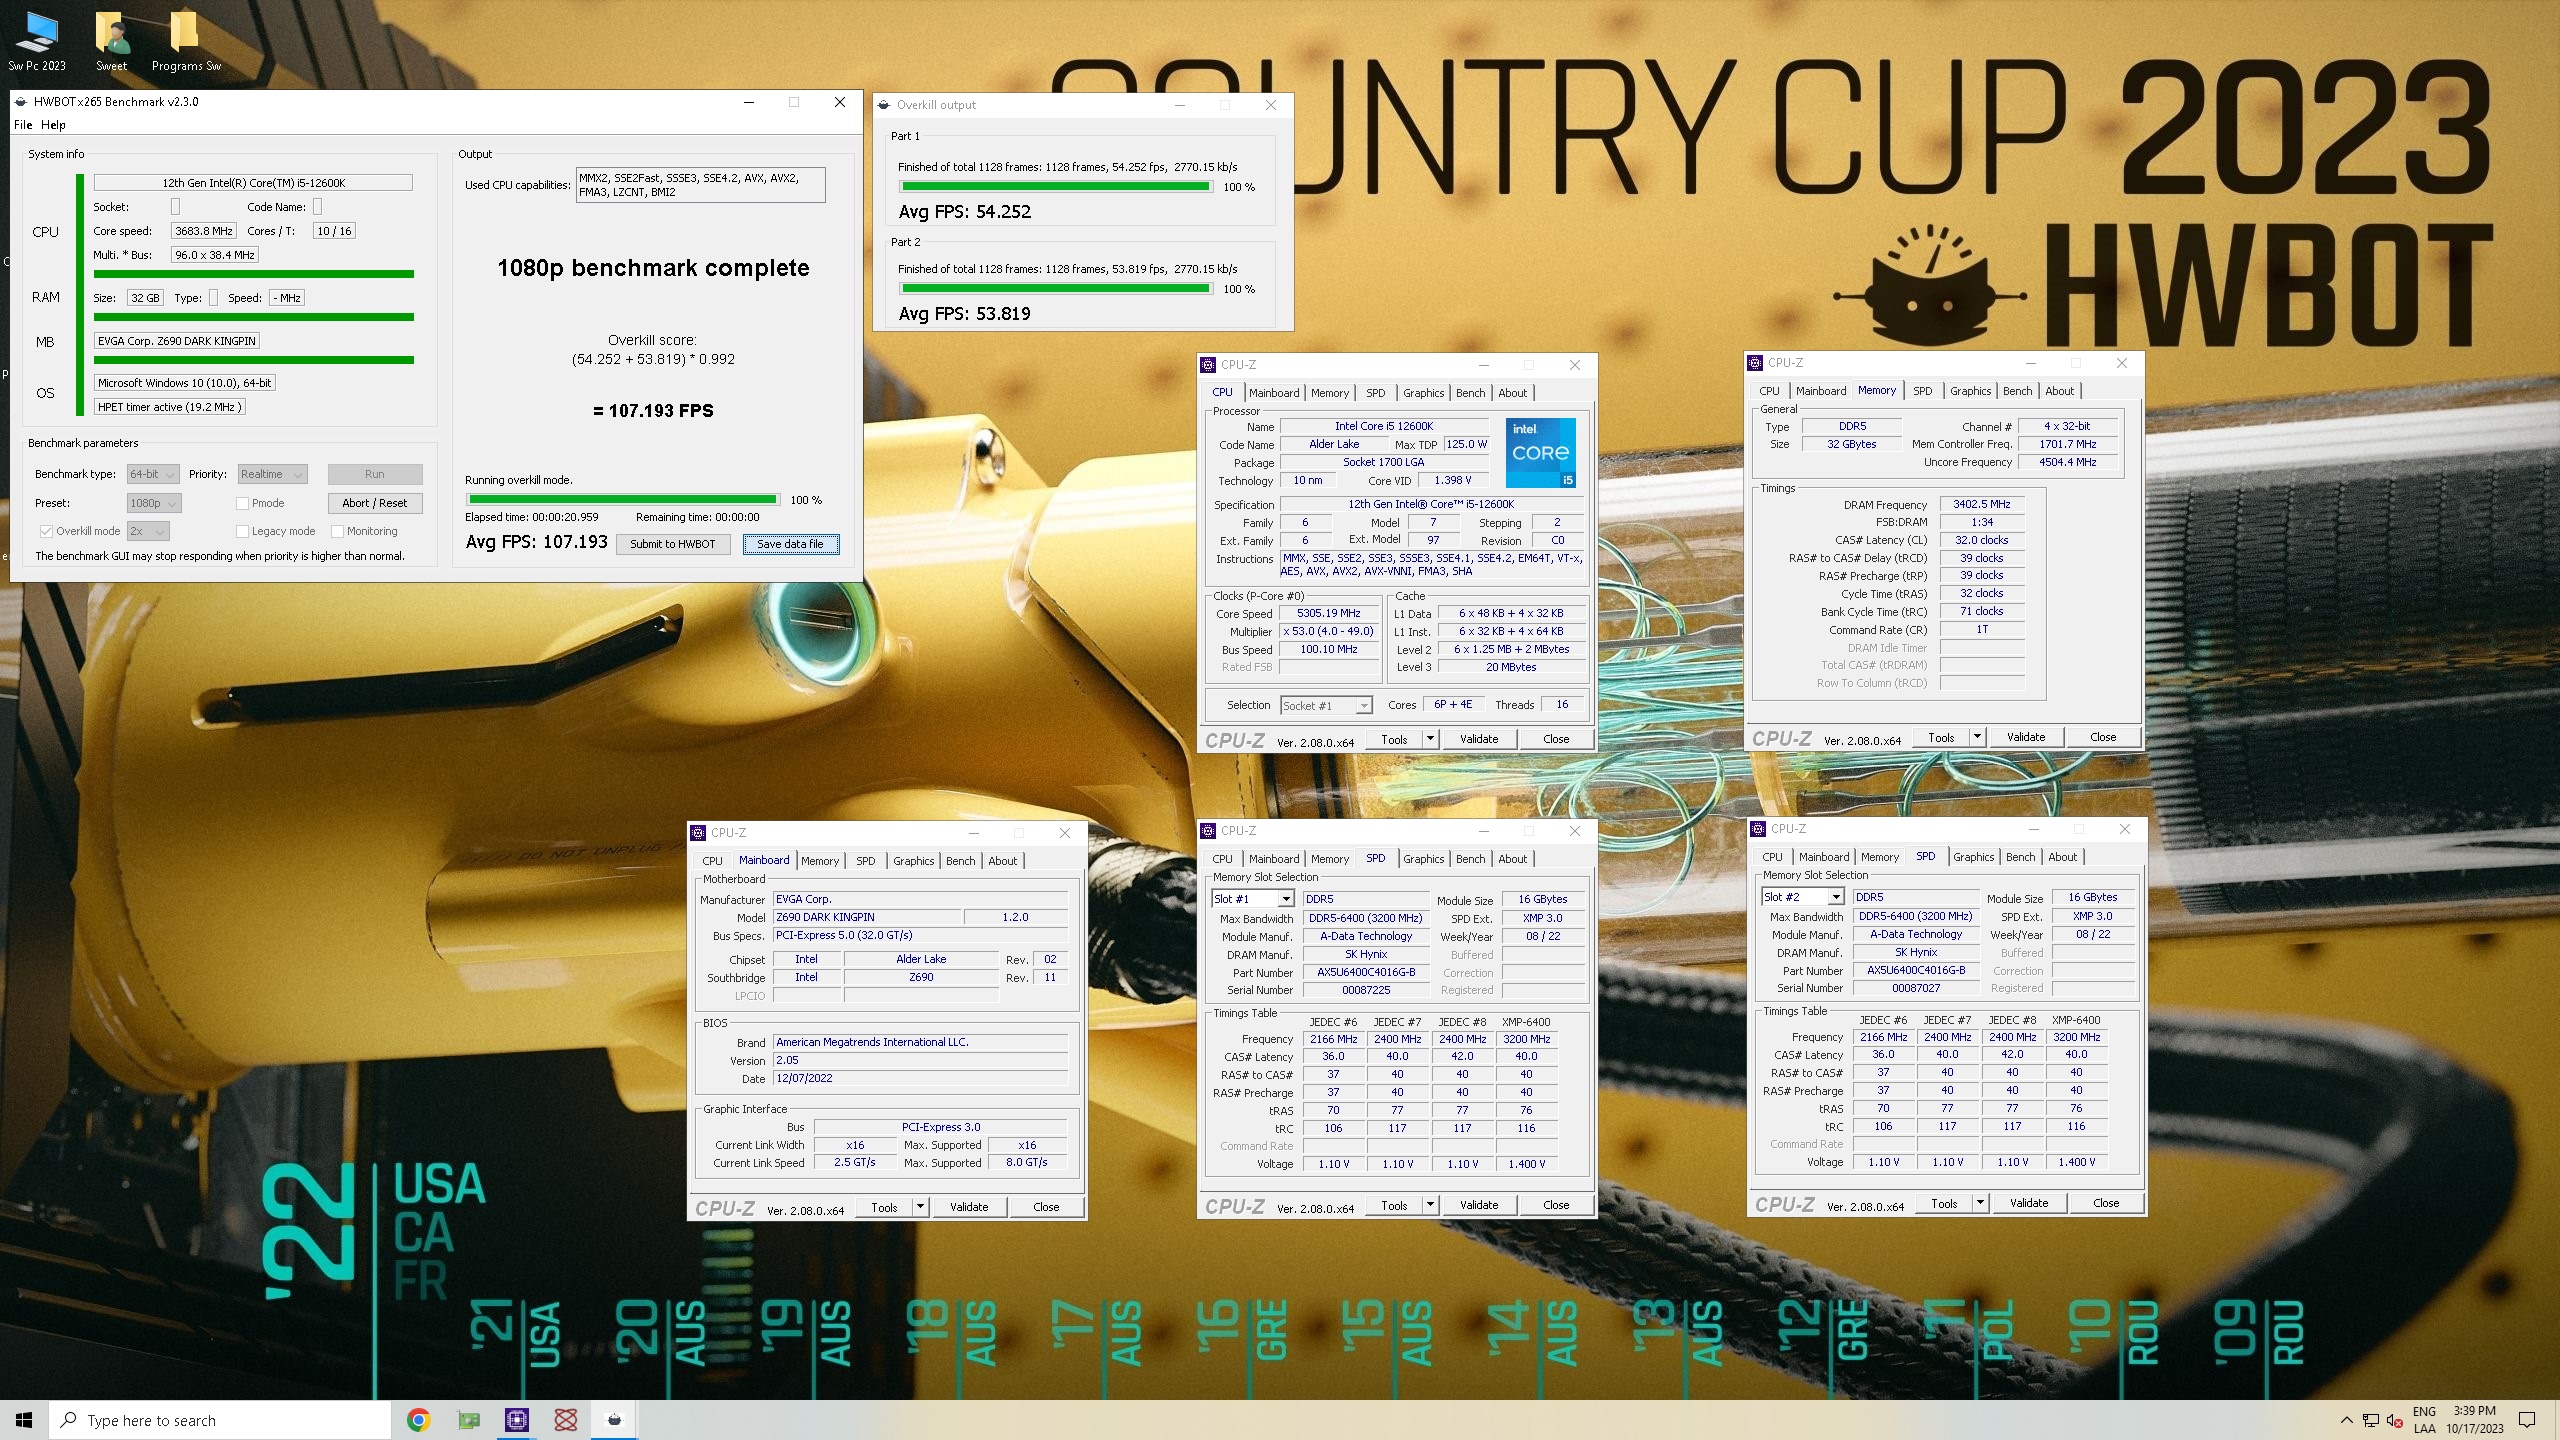Screen dimensions: 2560x1440
Task: Toggle the Monitoring checkbox
Action: pyautogui.click(x=337, y=531)
